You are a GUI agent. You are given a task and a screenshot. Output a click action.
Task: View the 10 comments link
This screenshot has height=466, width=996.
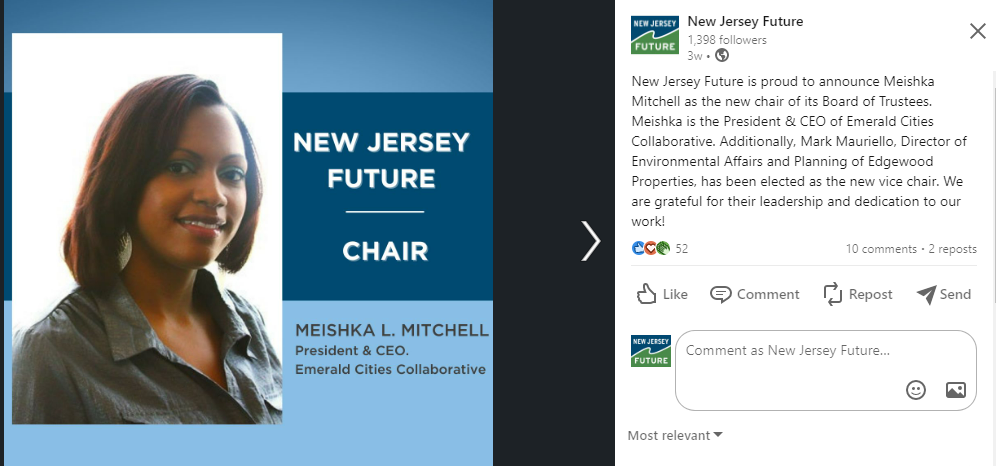[x=880, y=249]
